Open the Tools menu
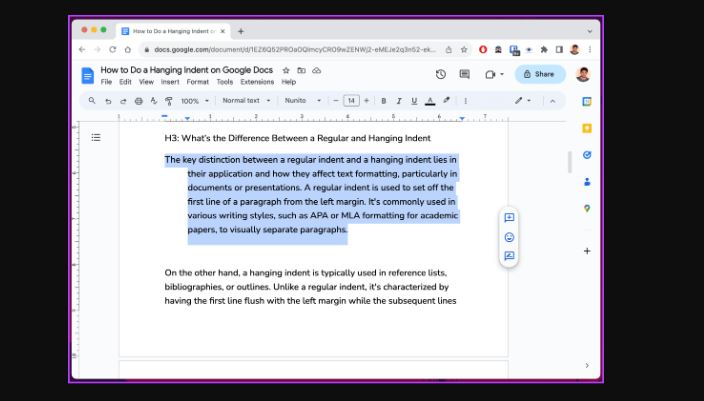Viewport: 704px width, 401px height. click(x=225, y=82)
